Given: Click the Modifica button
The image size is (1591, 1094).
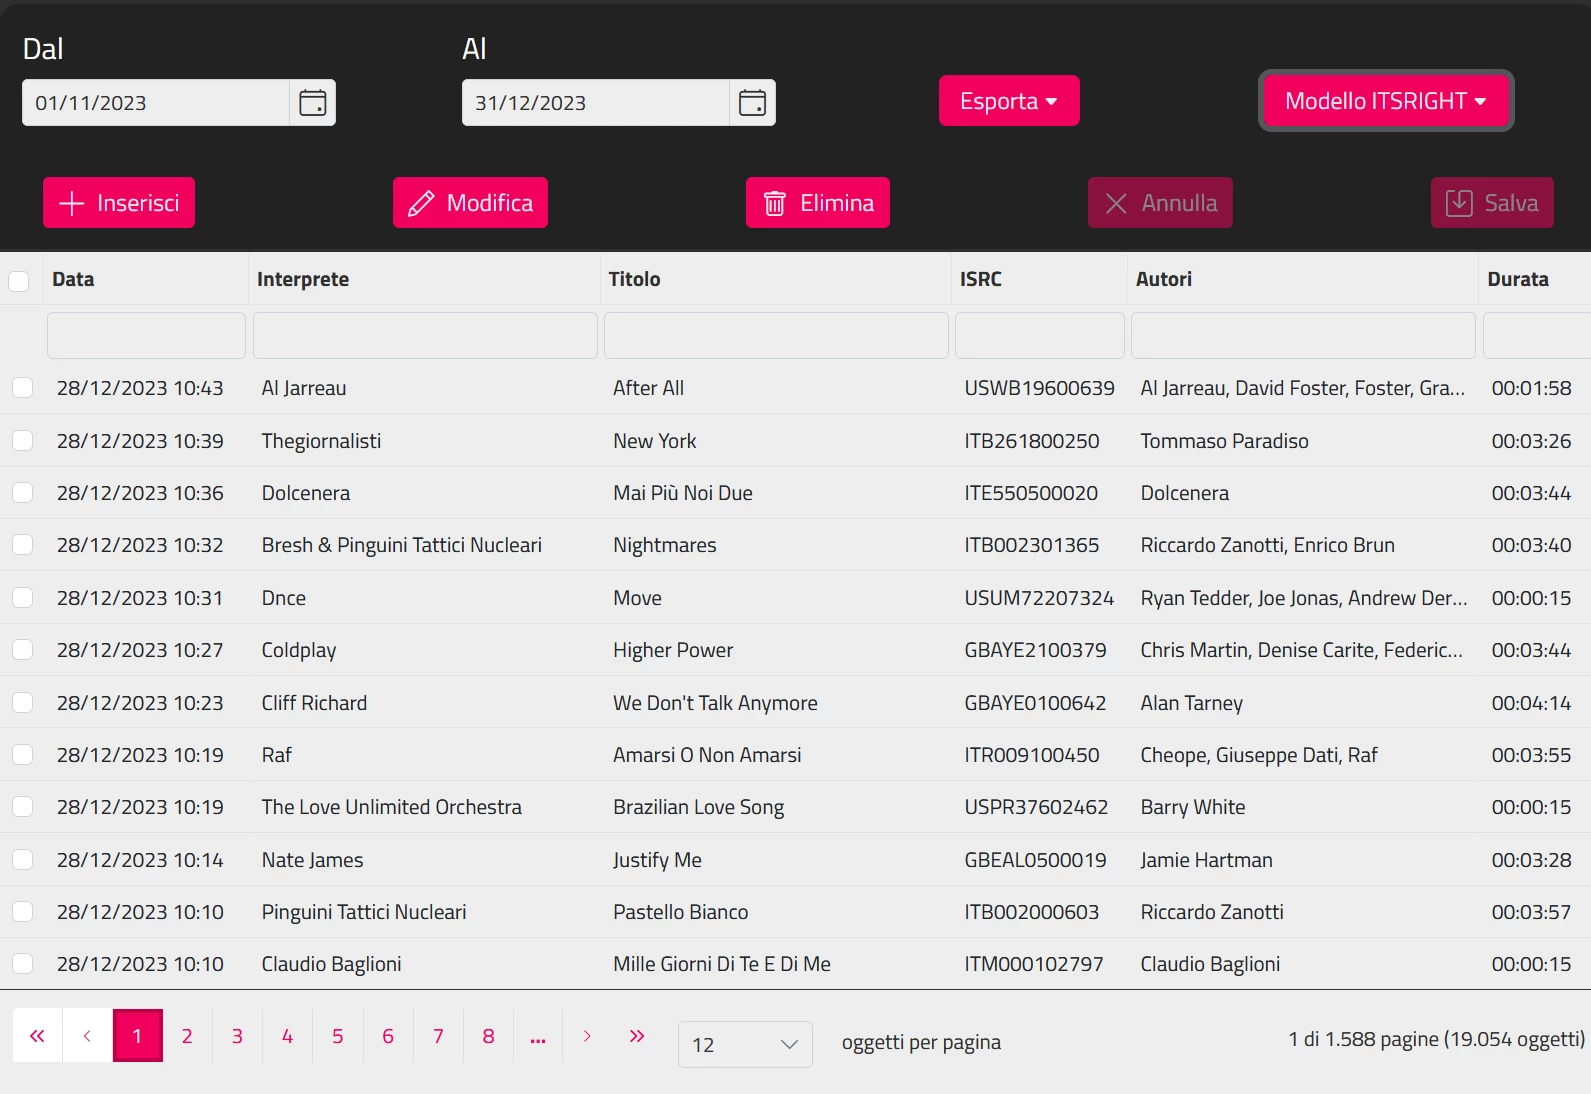Looking at the screenshot, I should pyautogui.click(x=470, y=203).
